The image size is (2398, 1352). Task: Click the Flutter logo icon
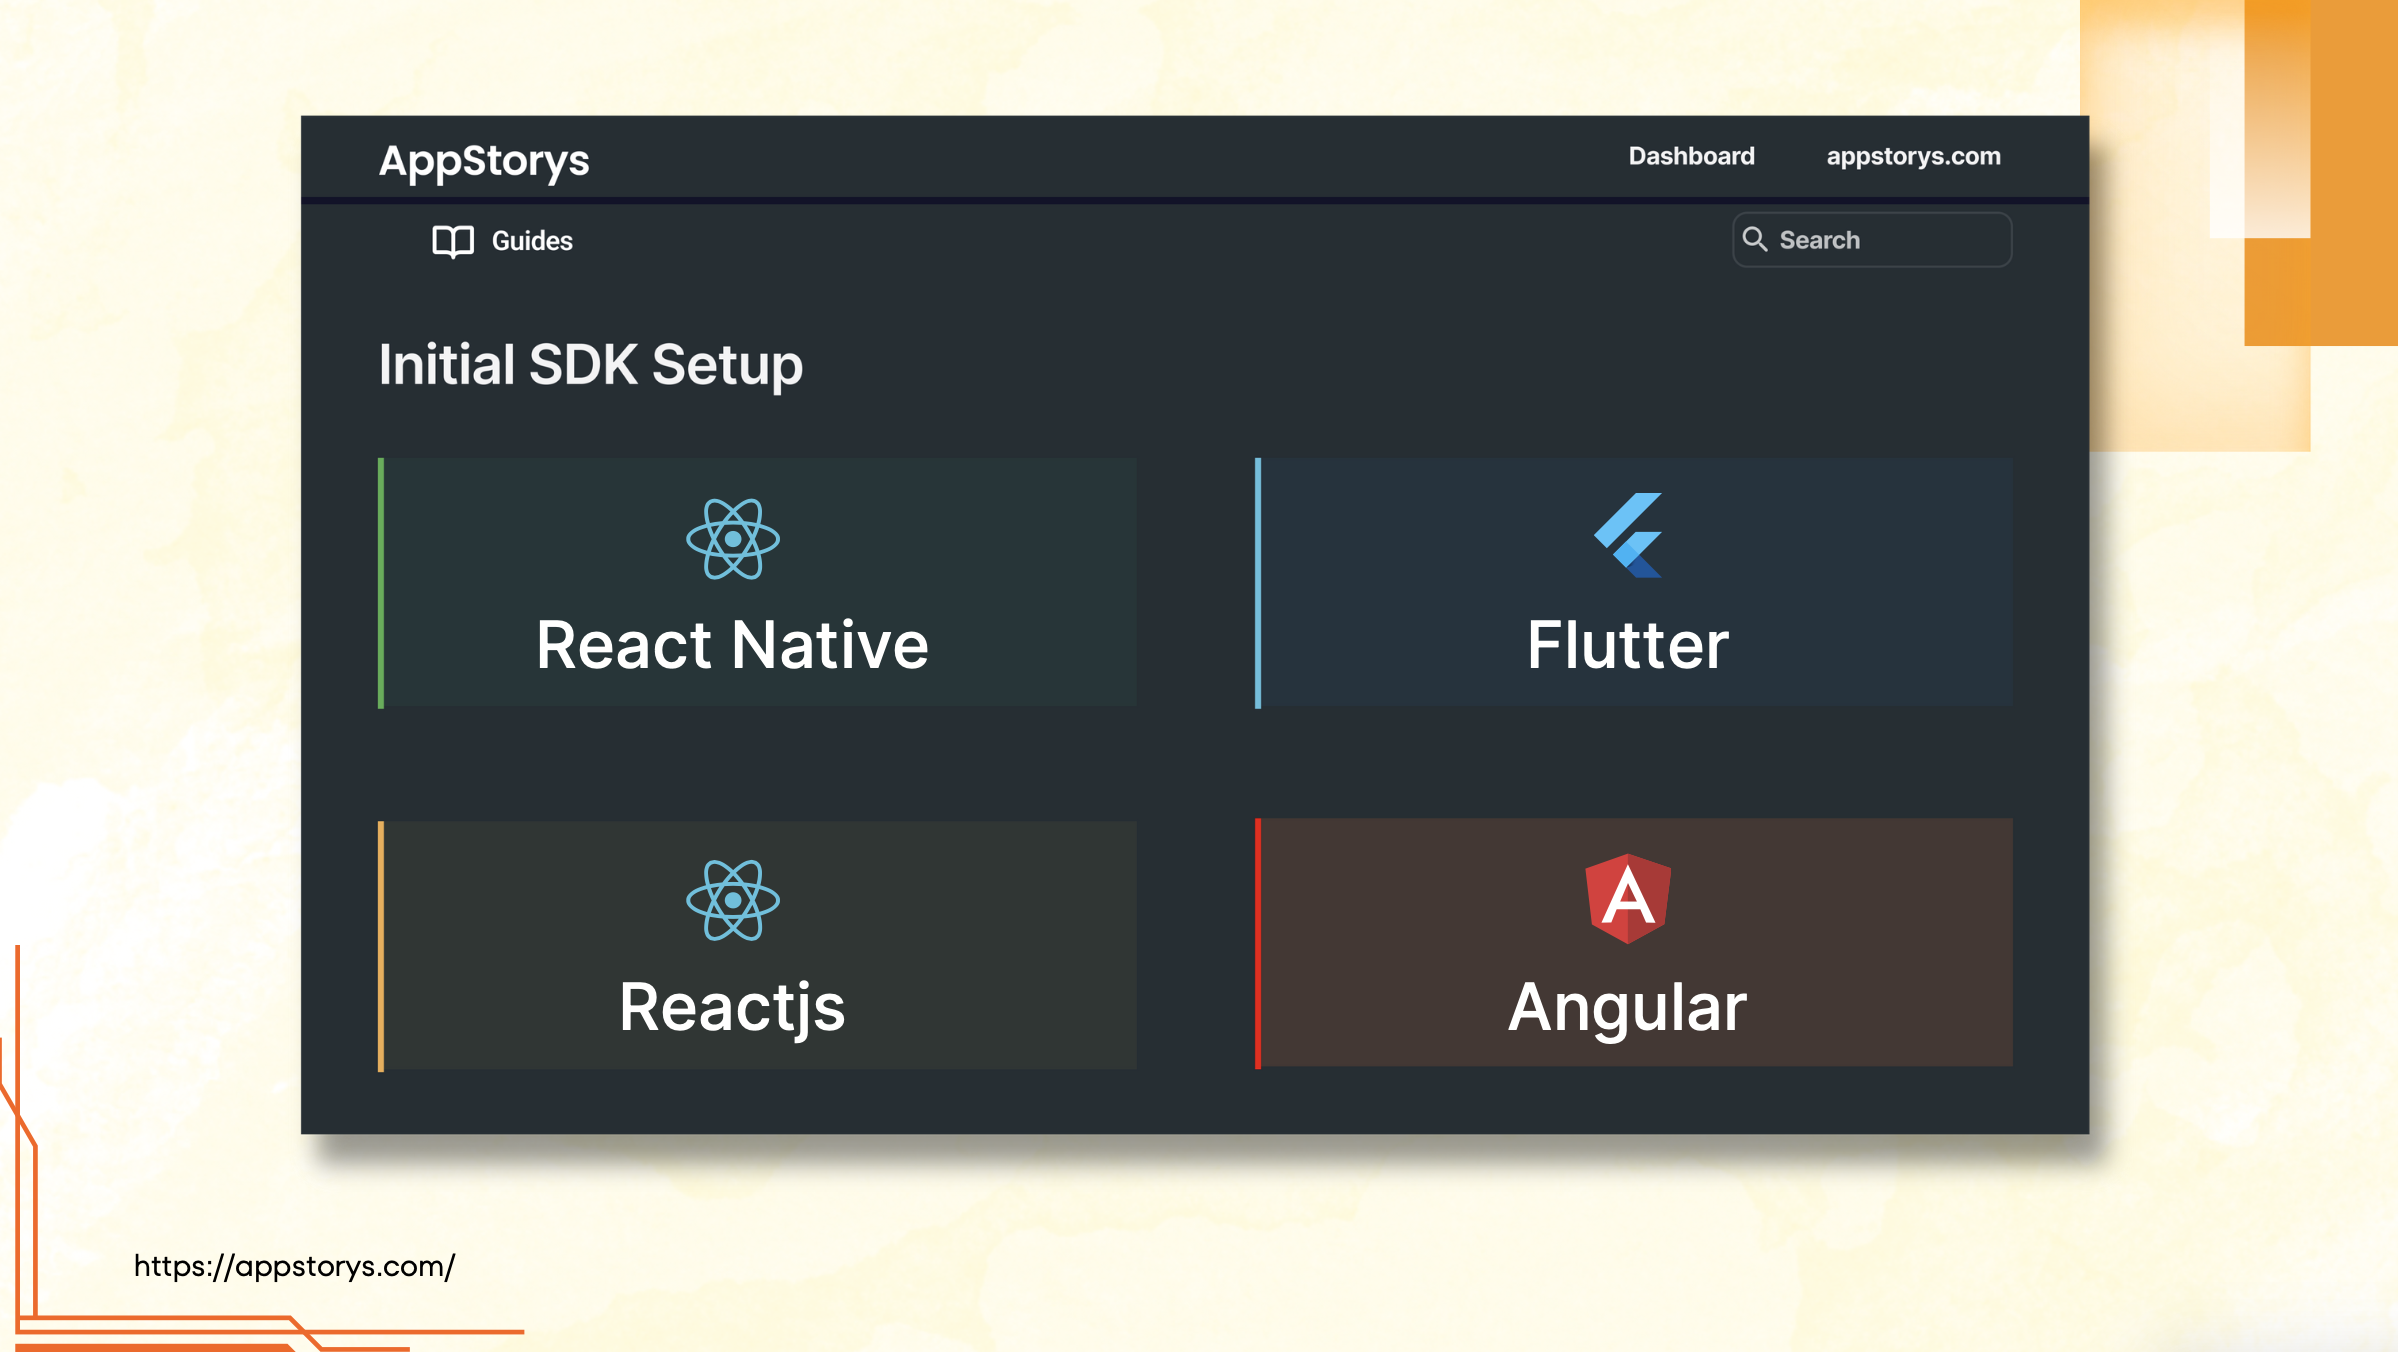1629,535
